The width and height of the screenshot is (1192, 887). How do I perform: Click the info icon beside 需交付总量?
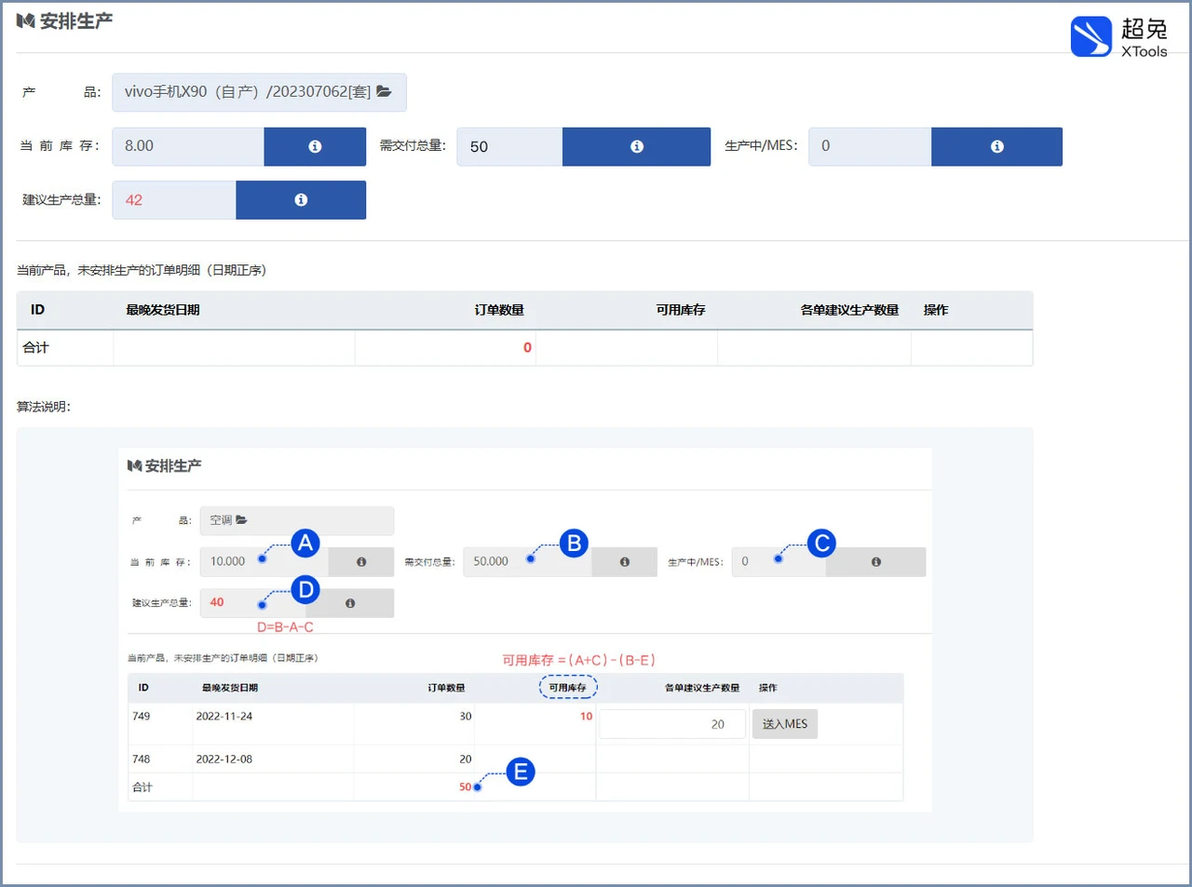click(x=636, y=147)
